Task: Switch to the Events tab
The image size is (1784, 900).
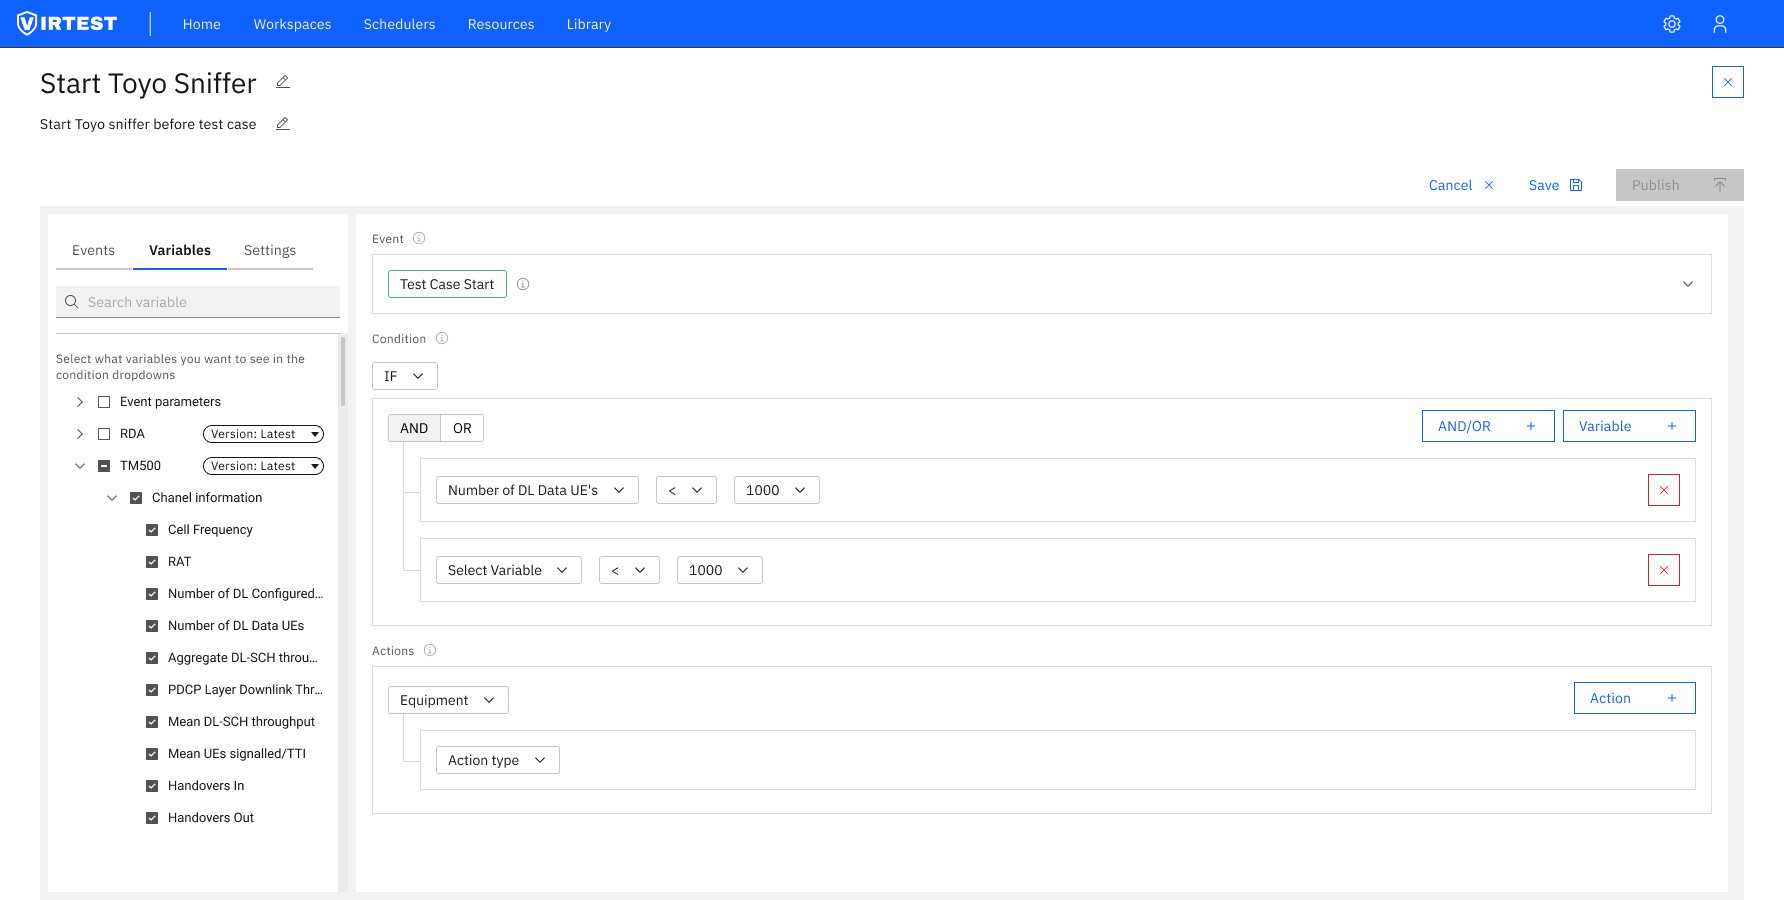Action: [x=93, y=250]
